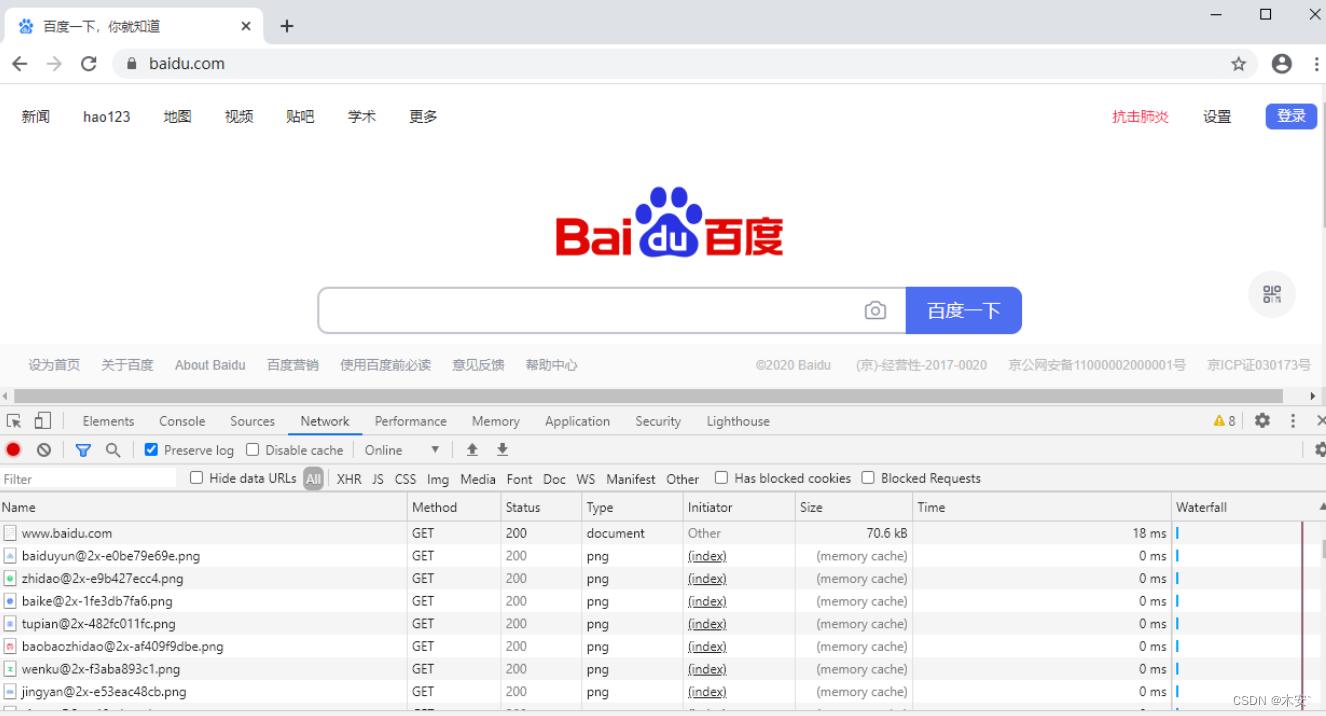Image resolution: width=1326 pixels, height=716 pixels.
Task: Open the About Baidu footer link
Action: pos(210,365)
